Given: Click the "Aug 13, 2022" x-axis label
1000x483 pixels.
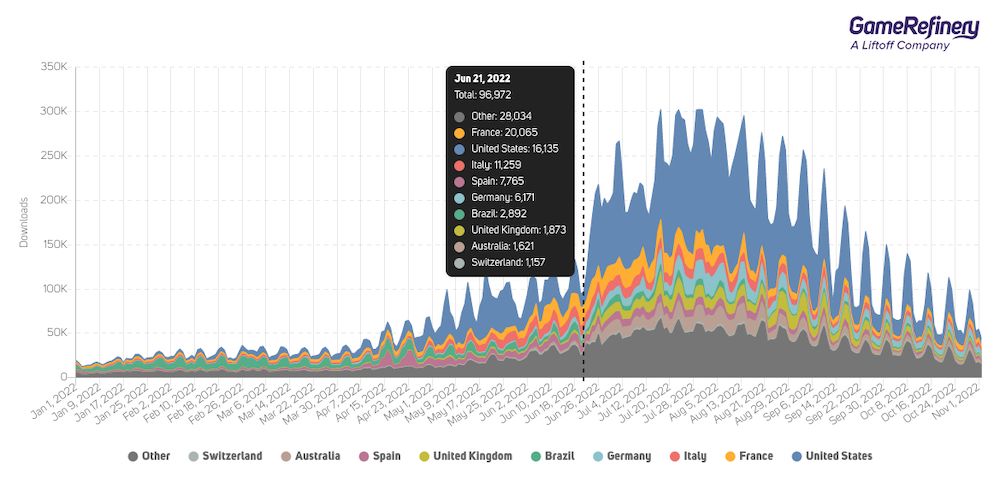Looking at the screenshot, I should click(717, 402).
